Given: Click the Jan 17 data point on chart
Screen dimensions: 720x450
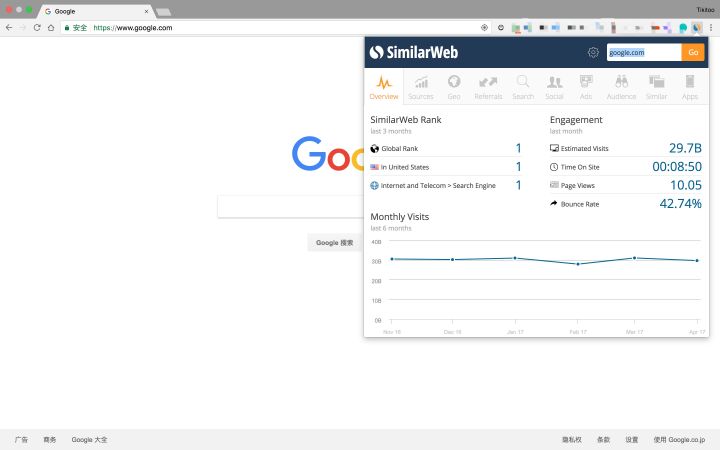Looking at the screenshot, I should pyautogui.click(x=515, y=258).
